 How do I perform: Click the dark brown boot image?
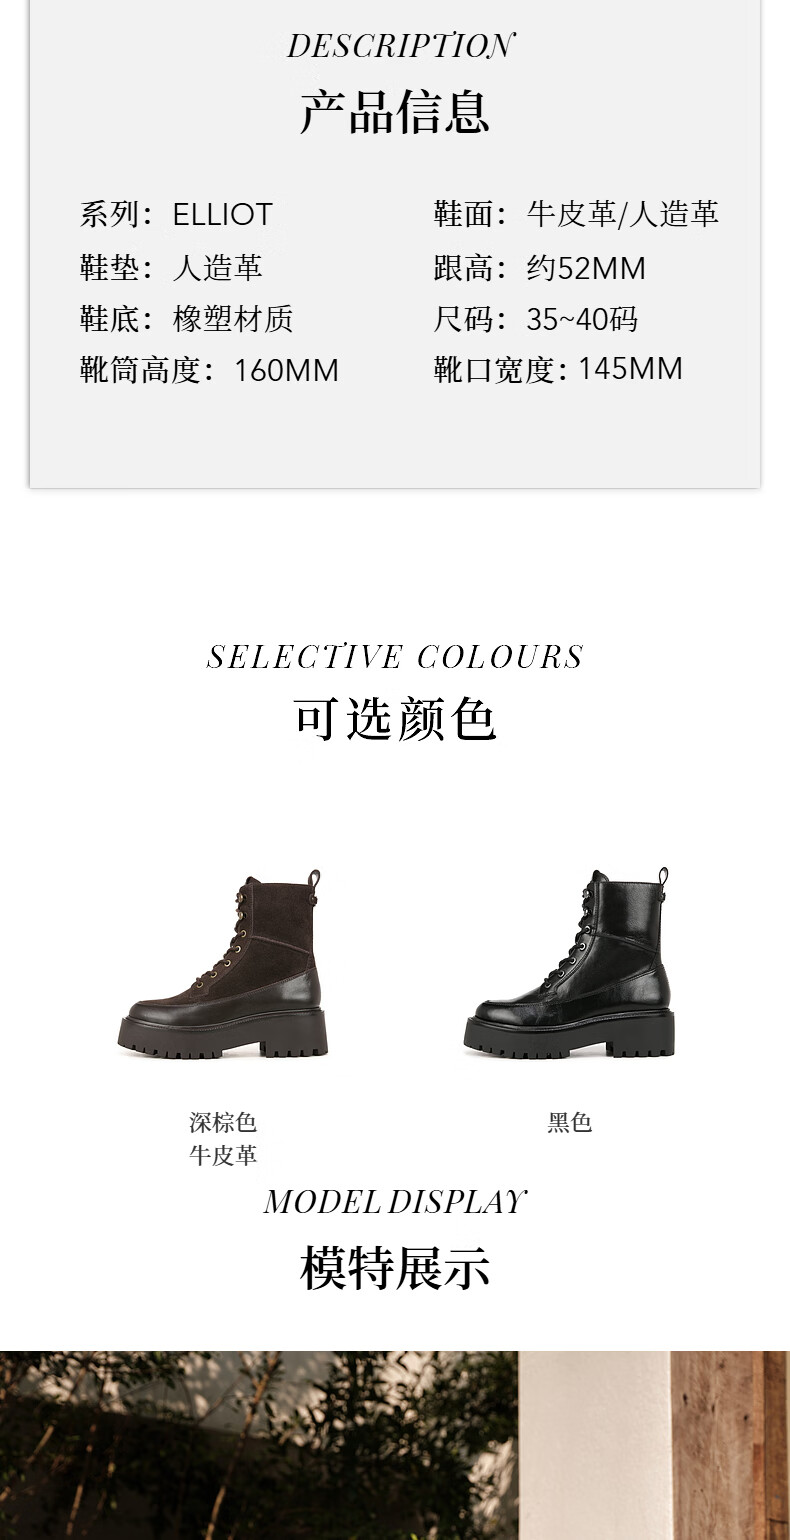(x=223, y=964)
